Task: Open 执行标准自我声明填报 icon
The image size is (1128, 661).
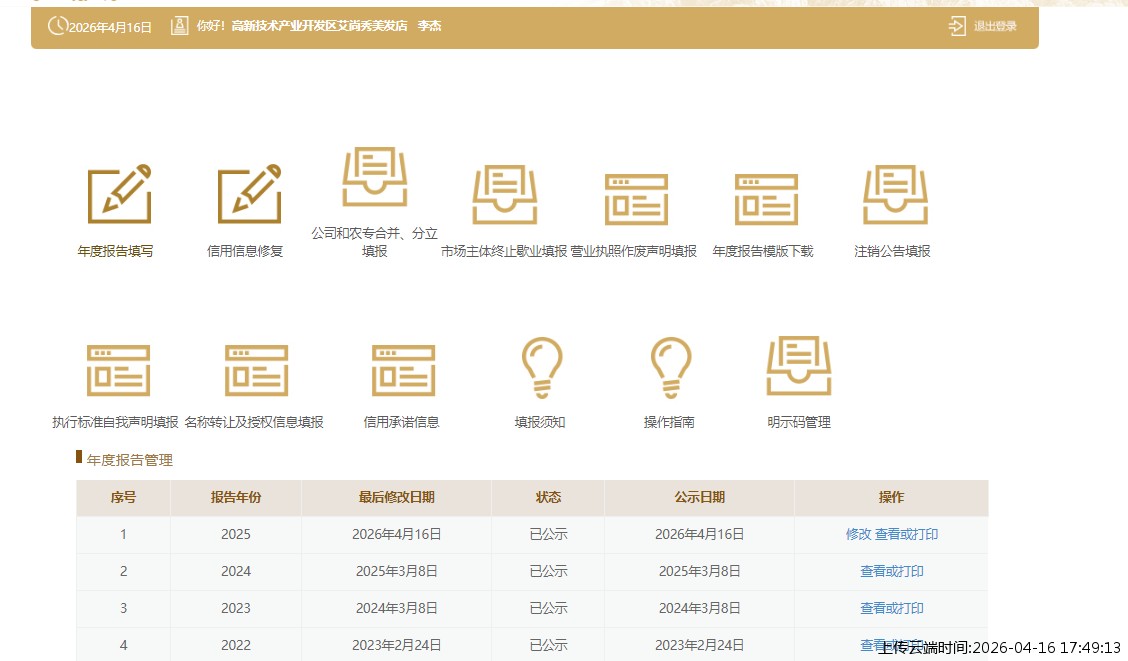Action: tap(118, 370)
